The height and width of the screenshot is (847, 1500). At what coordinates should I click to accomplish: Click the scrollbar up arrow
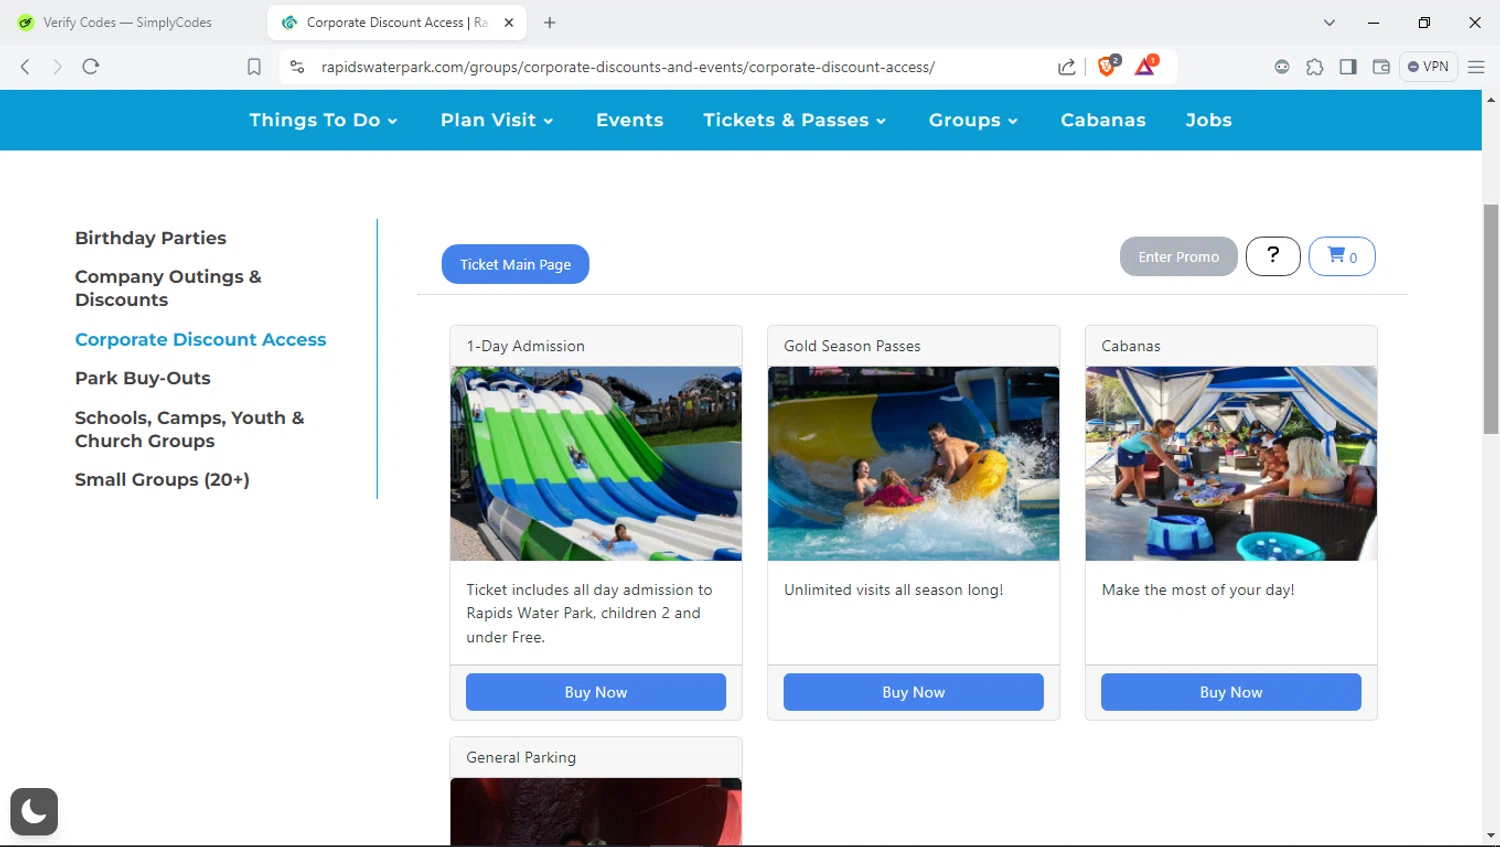pyautogui.click(x=1491, y=99)
